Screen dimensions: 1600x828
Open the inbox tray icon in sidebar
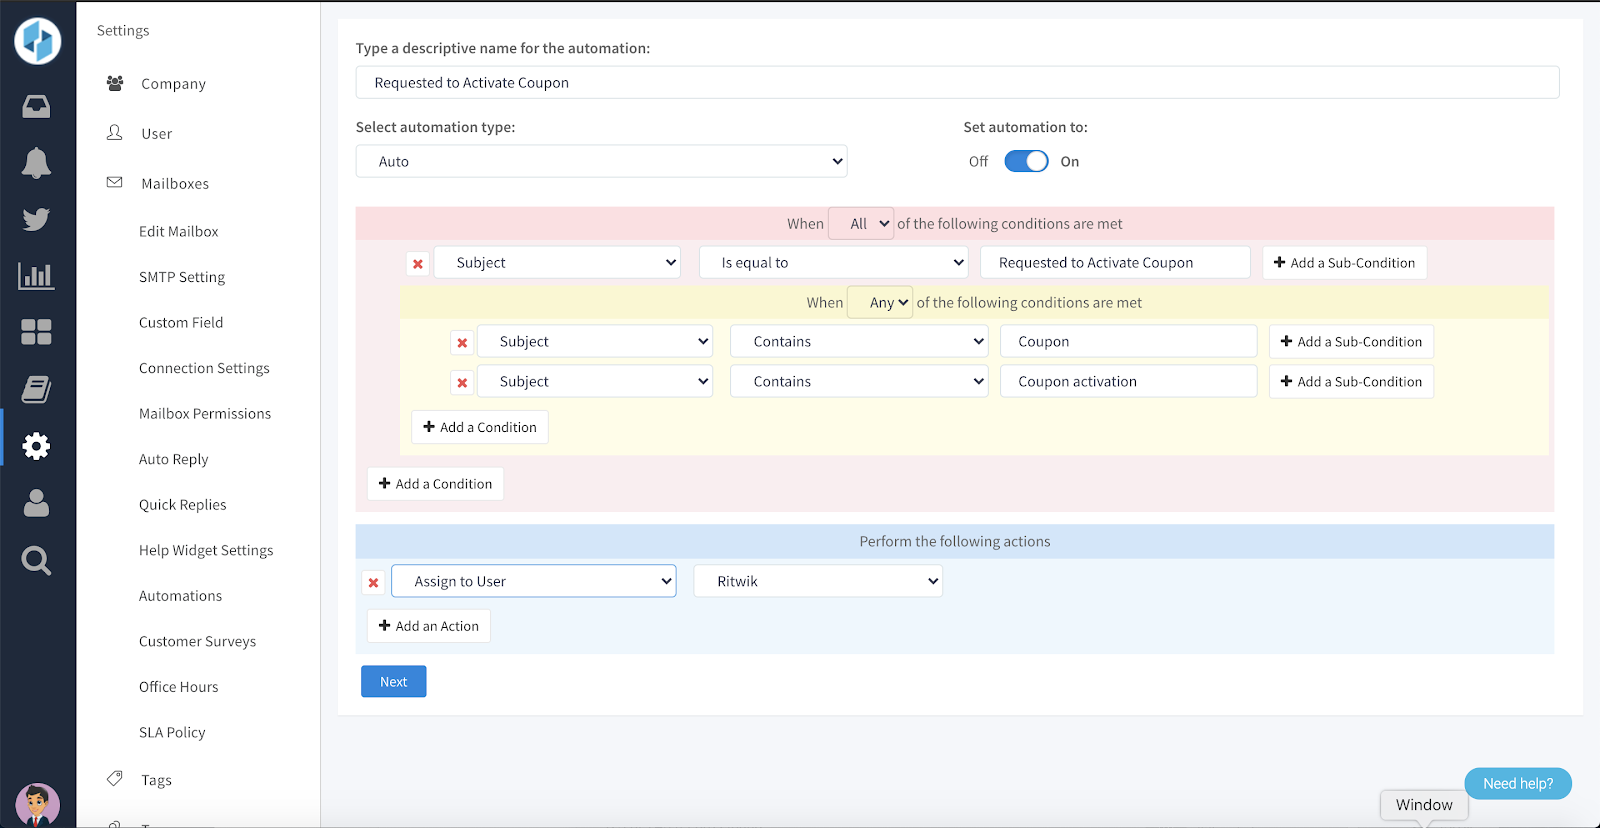click(36, 106)
